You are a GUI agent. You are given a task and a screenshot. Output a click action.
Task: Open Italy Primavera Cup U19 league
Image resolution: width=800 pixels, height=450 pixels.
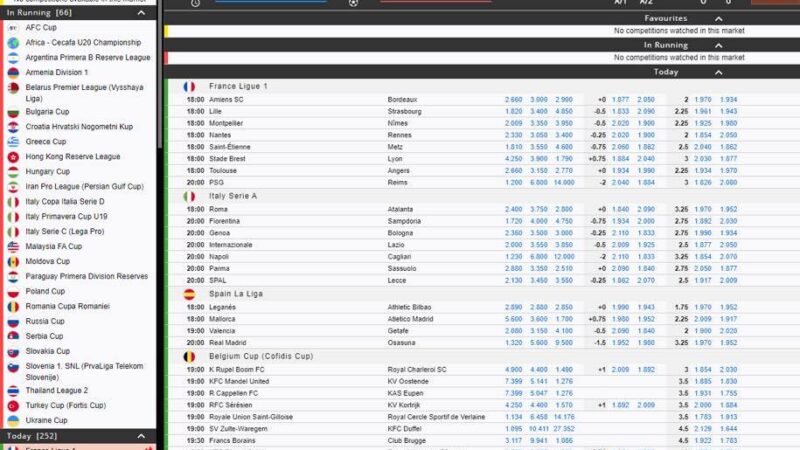pos(66,216)
